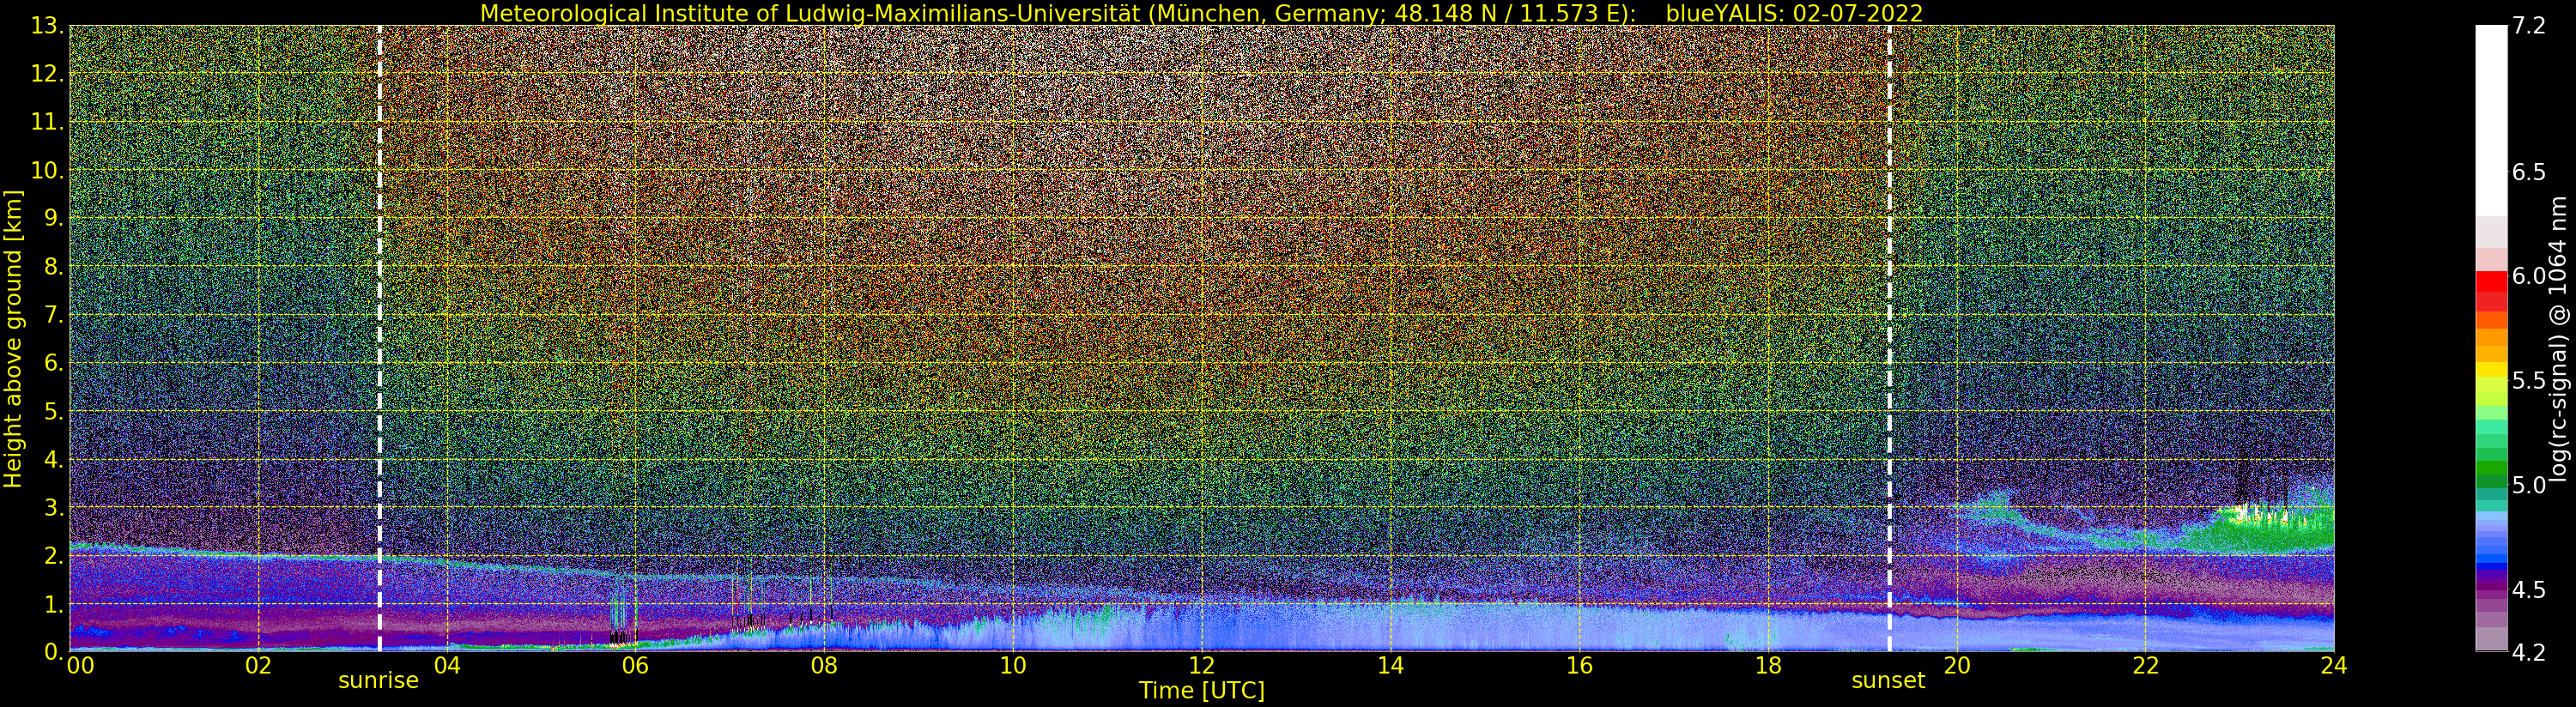The width and height of the screenshot is (2576, 707).
Task: Click the '22' time tick label
Action: 2145,666
